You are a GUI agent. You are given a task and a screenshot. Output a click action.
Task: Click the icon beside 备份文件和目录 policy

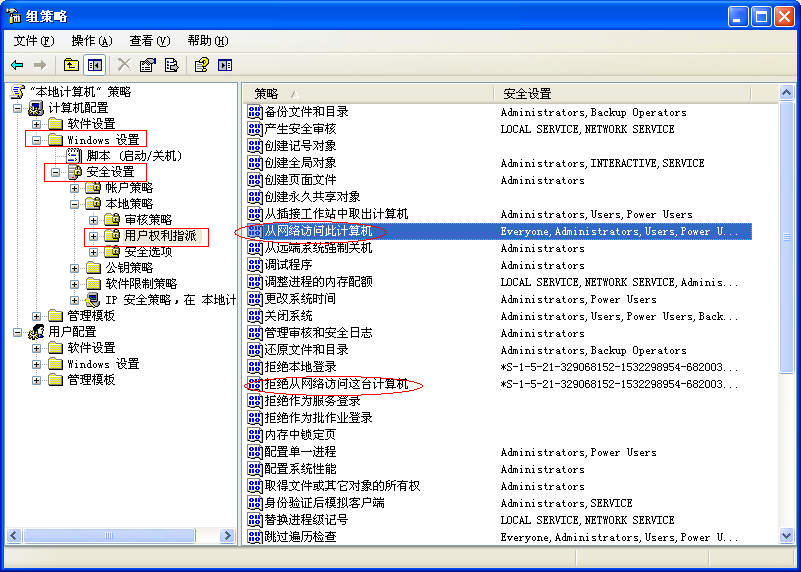coord(254,112)
